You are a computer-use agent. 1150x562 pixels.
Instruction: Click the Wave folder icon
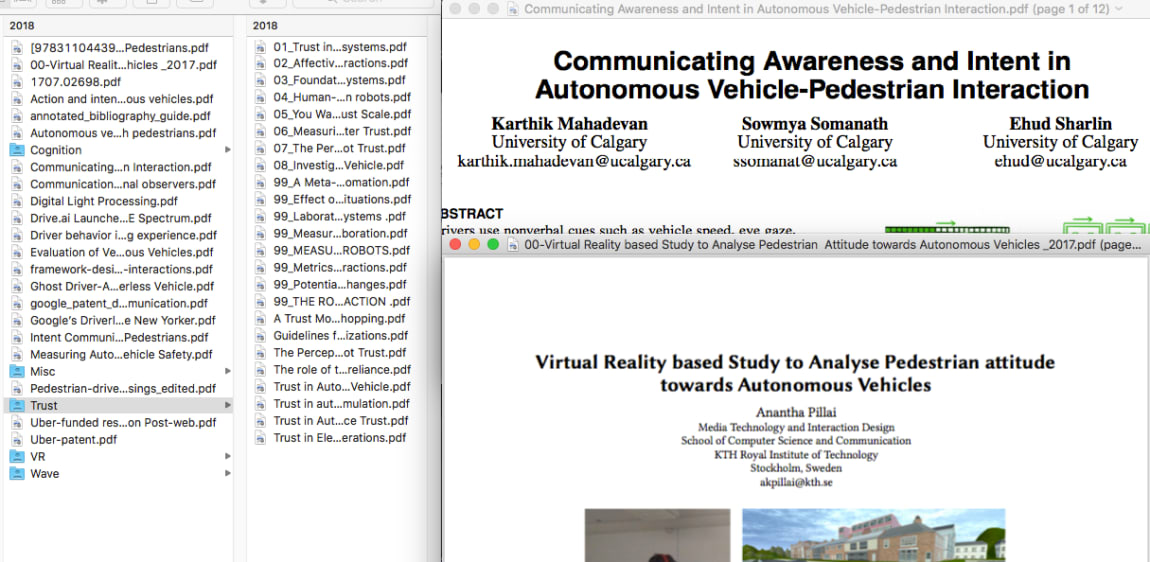17,473
